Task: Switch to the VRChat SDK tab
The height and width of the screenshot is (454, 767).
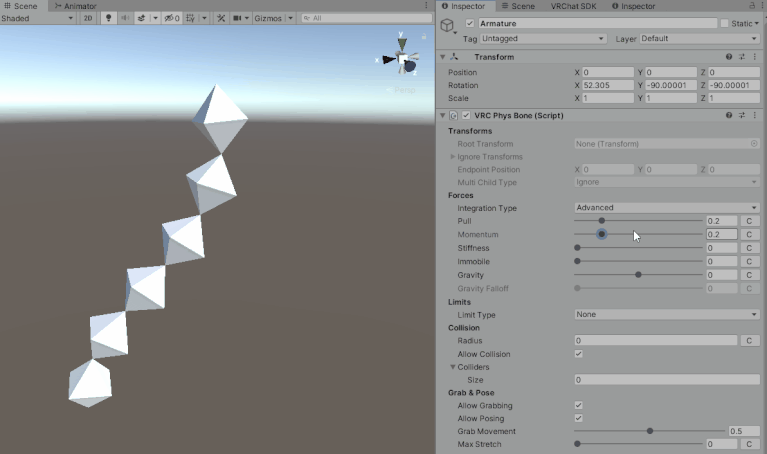Action: click(573, 6)
